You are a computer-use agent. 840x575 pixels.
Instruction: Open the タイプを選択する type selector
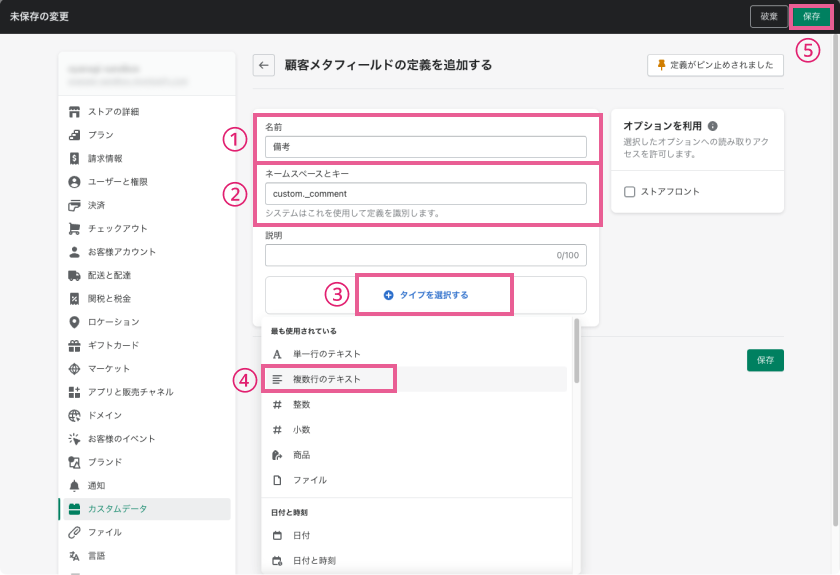coord(426,295)
